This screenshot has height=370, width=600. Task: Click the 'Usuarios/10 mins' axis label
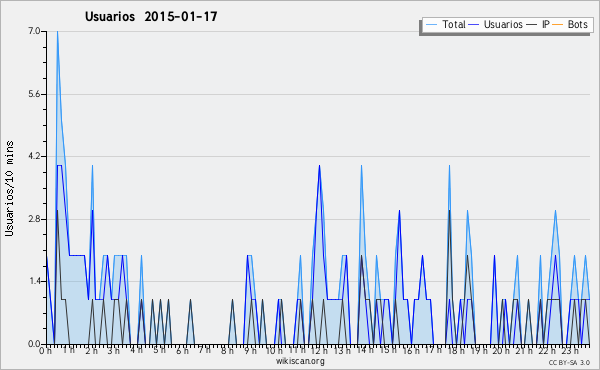coord(9,188)
